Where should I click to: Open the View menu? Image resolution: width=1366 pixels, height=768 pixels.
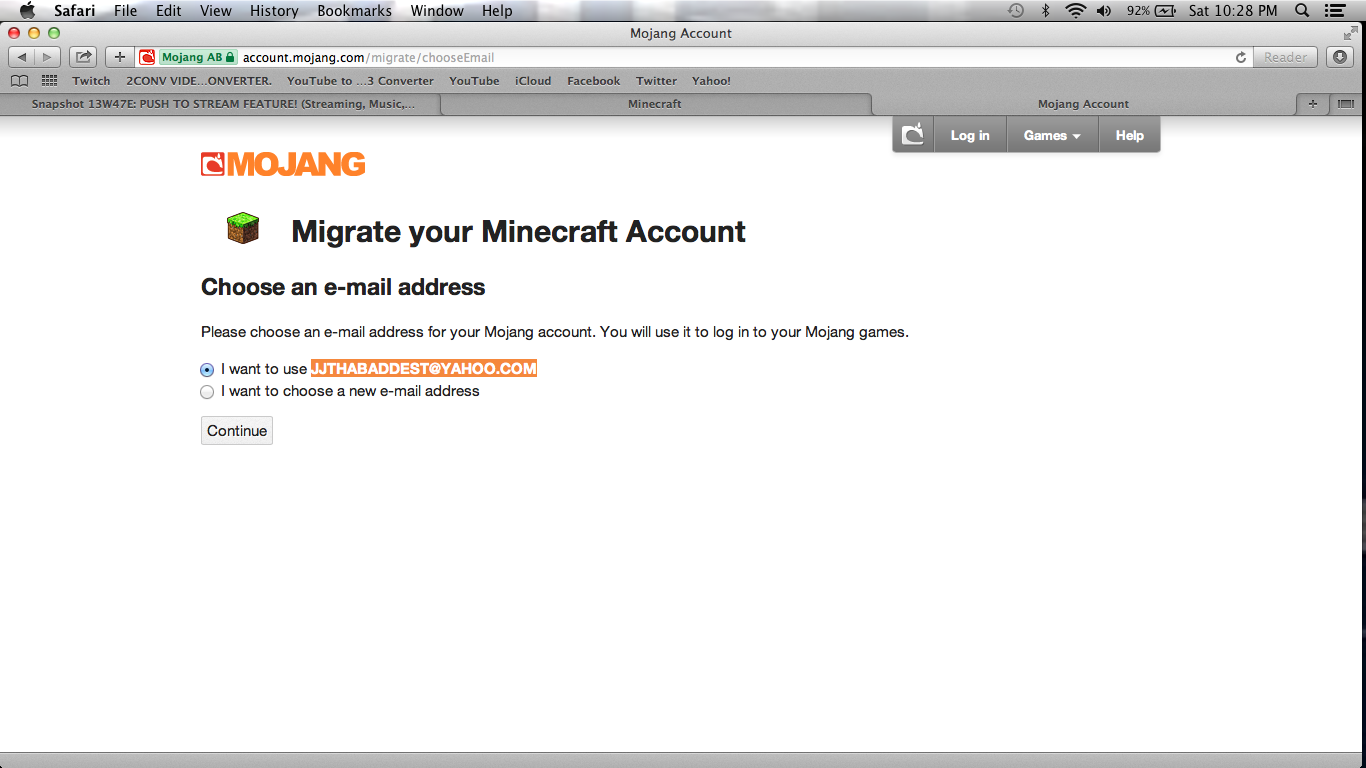click(x=215, y=10)
